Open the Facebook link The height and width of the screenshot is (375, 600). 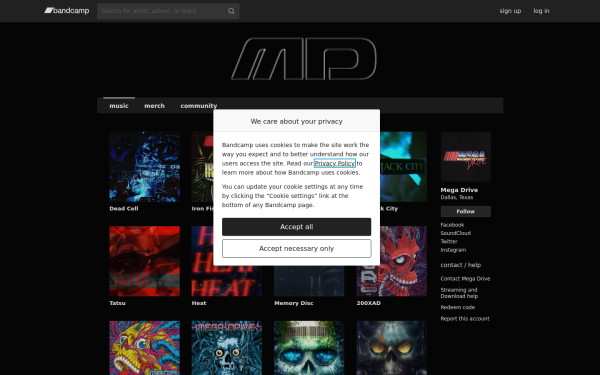(x=452, y=225)
